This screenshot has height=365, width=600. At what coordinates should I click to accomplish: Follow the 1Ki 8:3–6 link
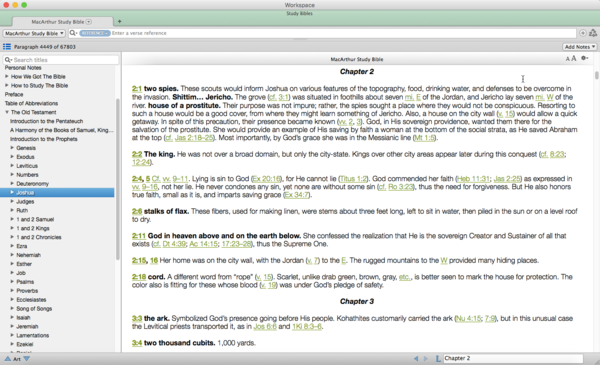307,326
